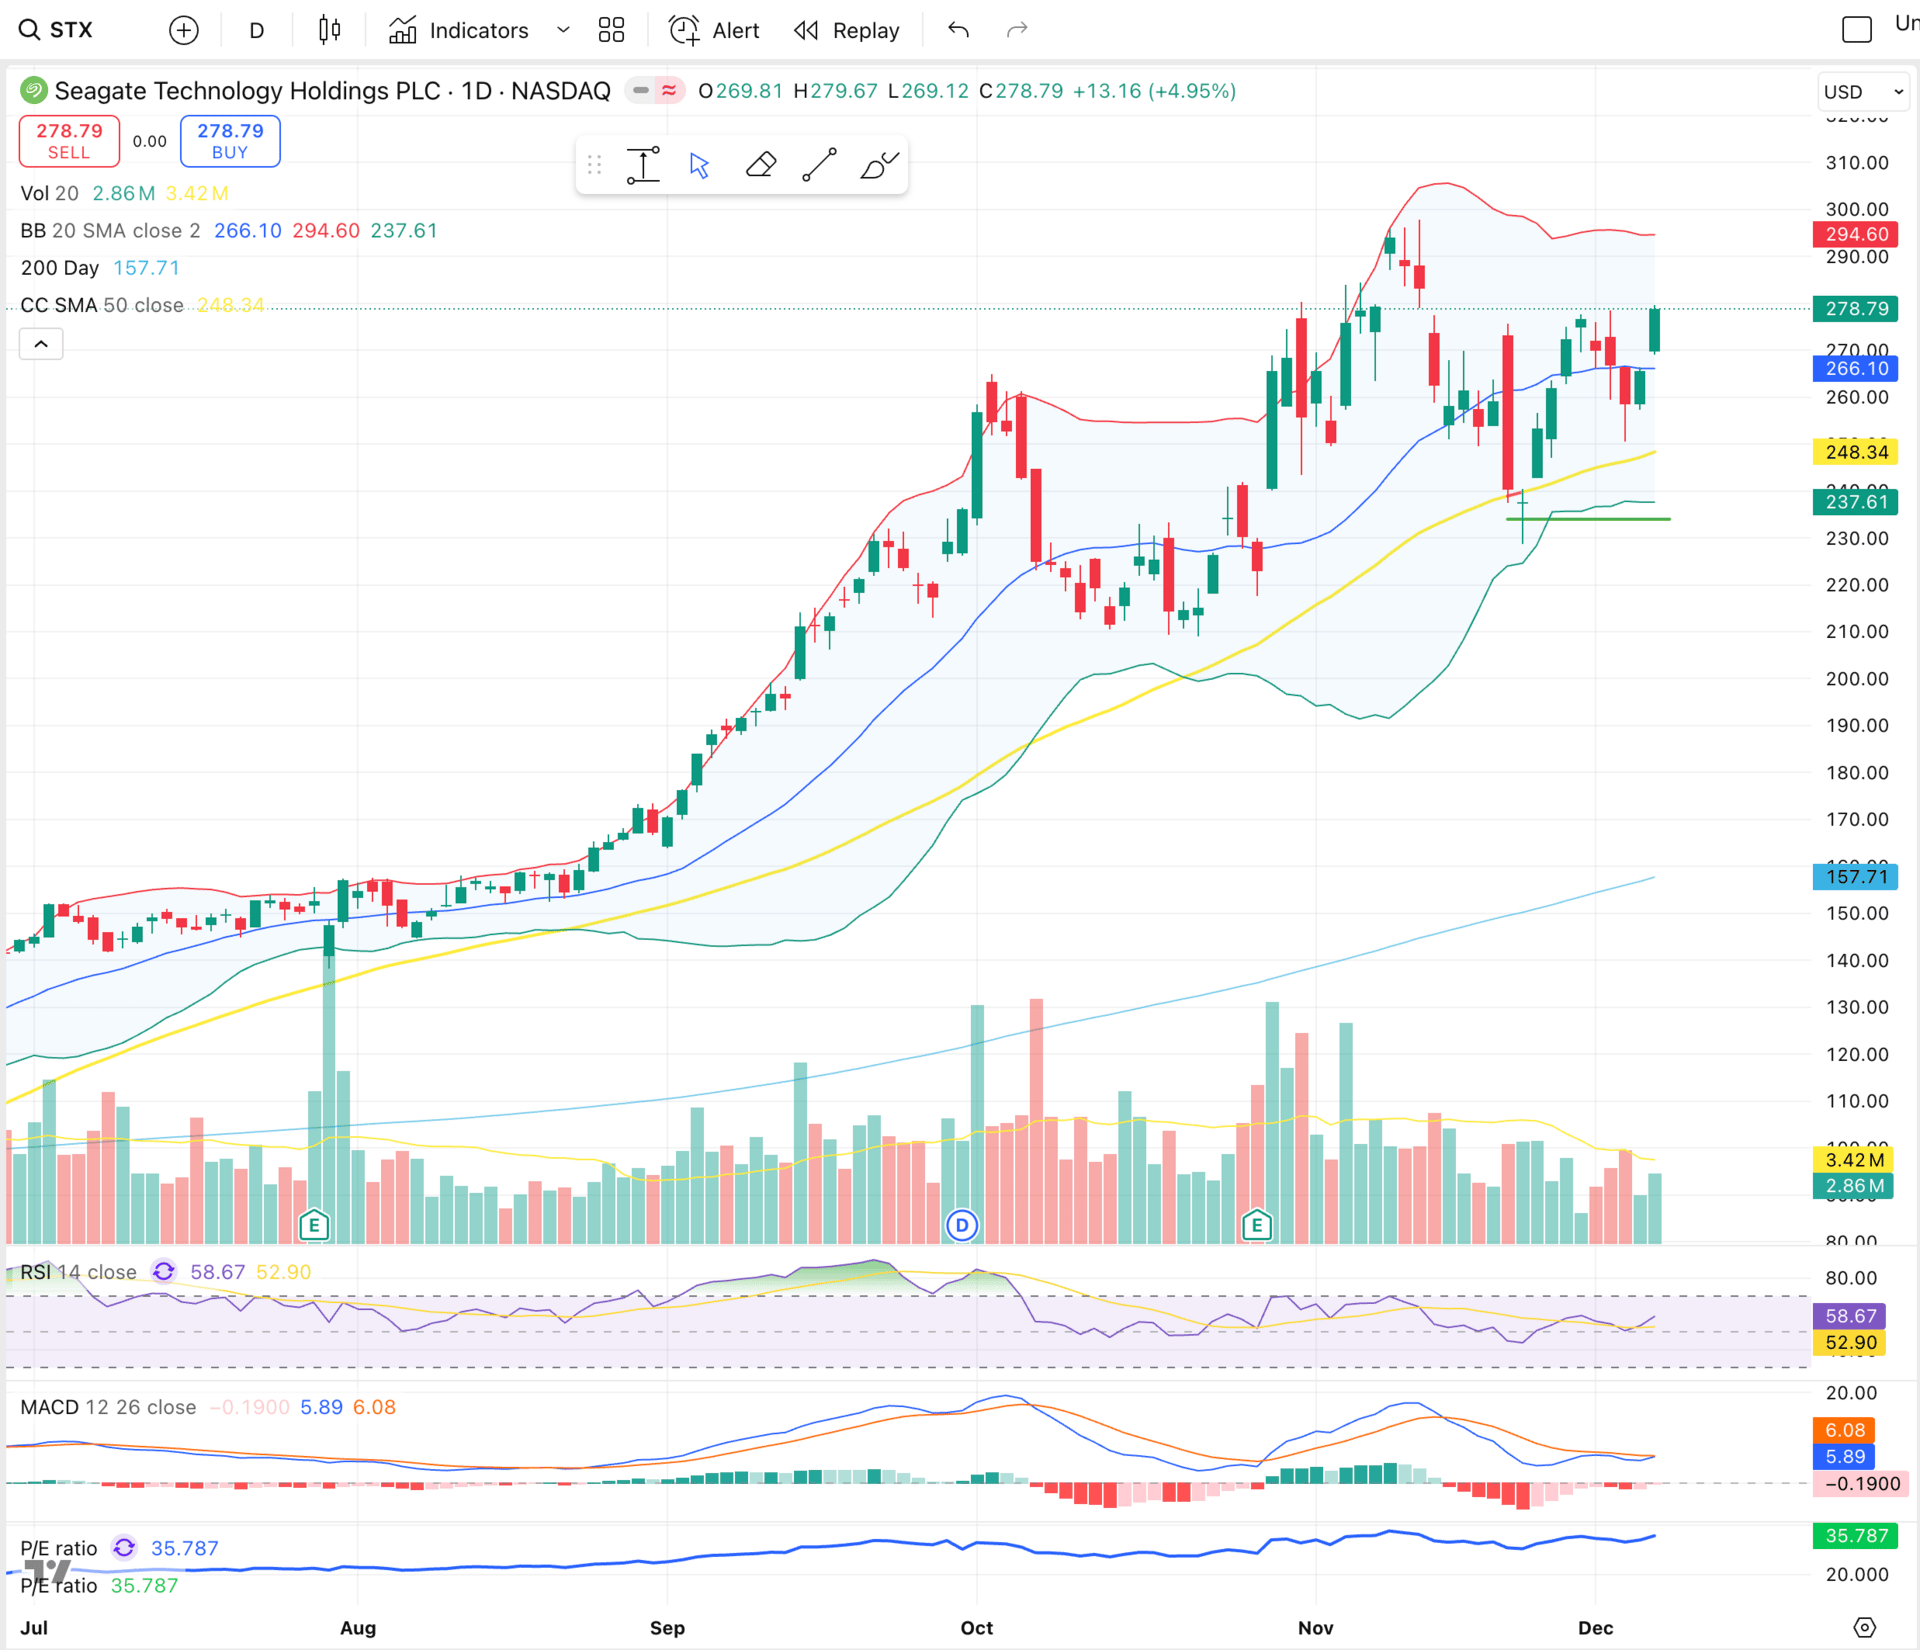Expand the Indicators favorites dropdown arrow
Viewport: 1920px width, 1650px height.
coord(563,30)
